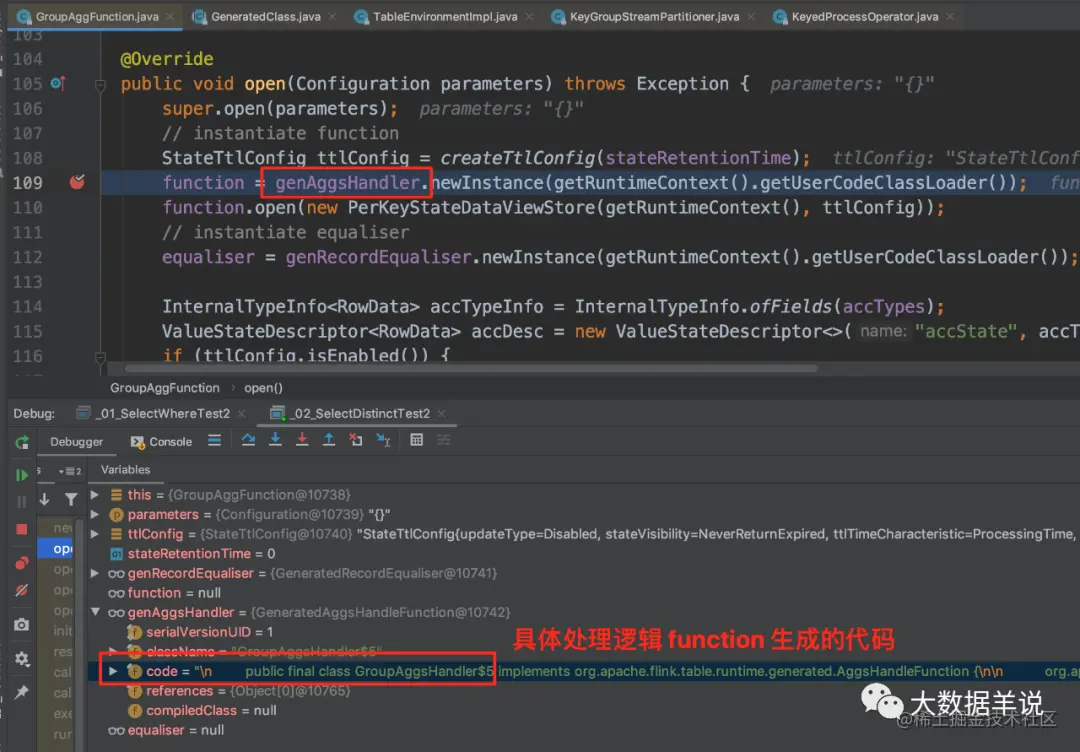
Task: Select 'init' frame in Frames list
Action: click(x=63, y=631)
